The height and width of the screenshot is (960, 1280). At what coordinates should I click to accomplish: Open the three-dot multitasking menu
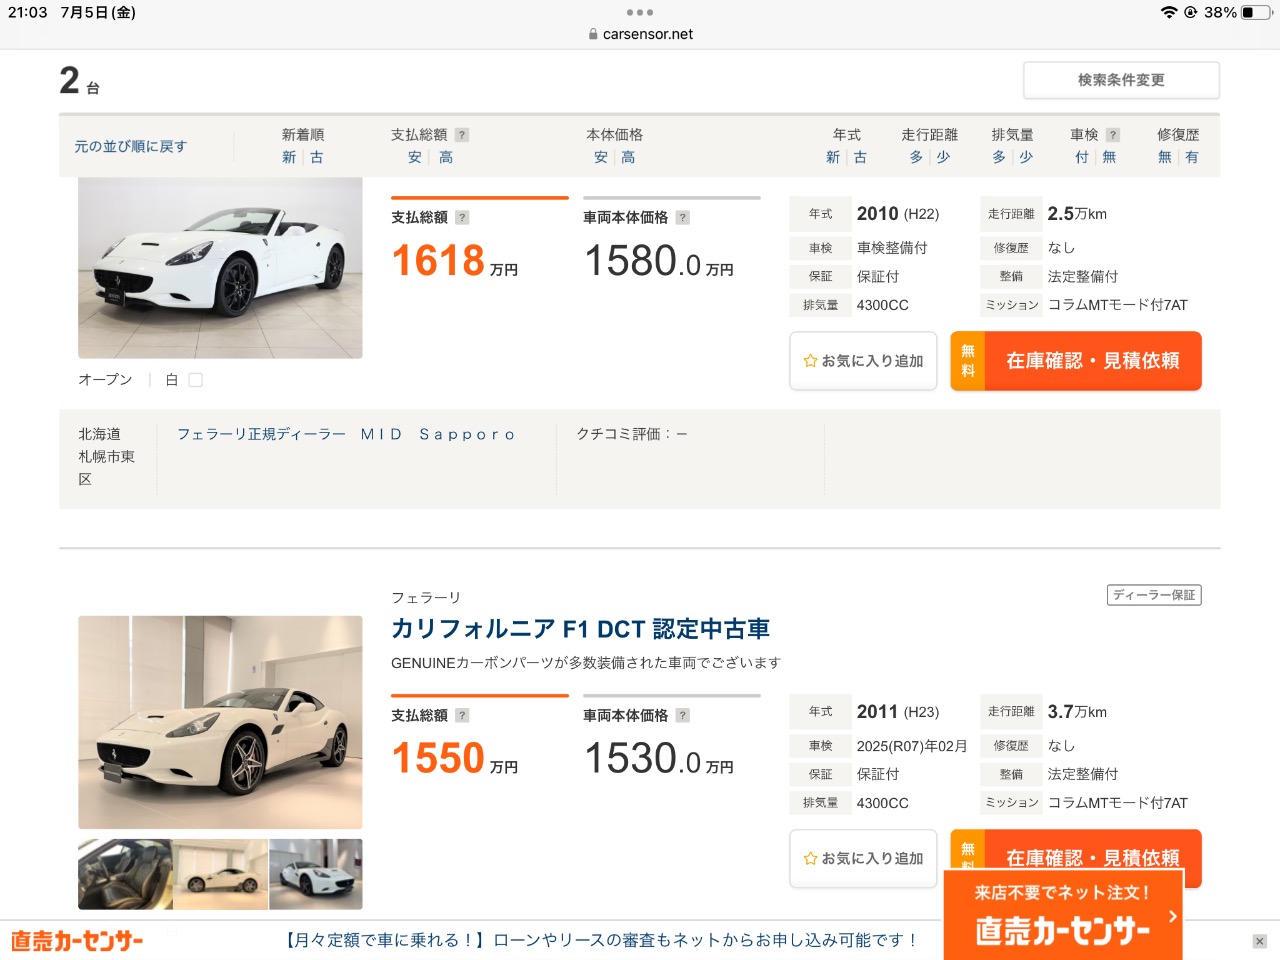640,12
